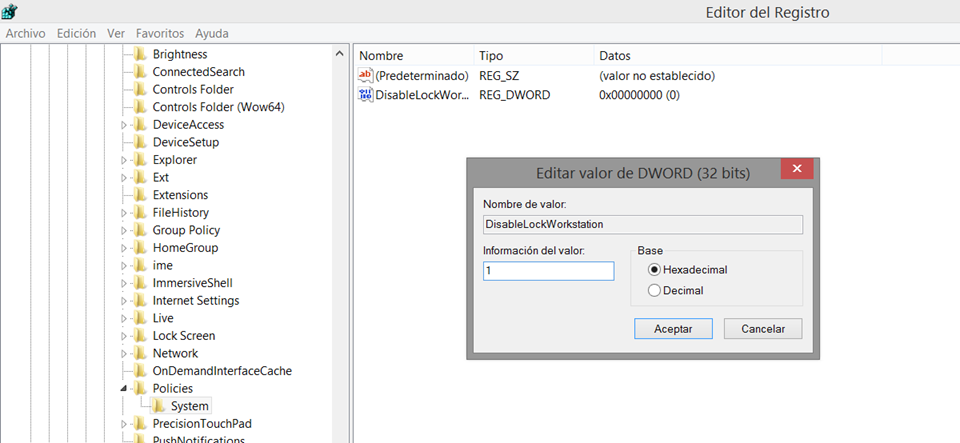Click the string value icon of (Predeterminado)
Viewport: 960px width, 443px height.
[365, 76]
